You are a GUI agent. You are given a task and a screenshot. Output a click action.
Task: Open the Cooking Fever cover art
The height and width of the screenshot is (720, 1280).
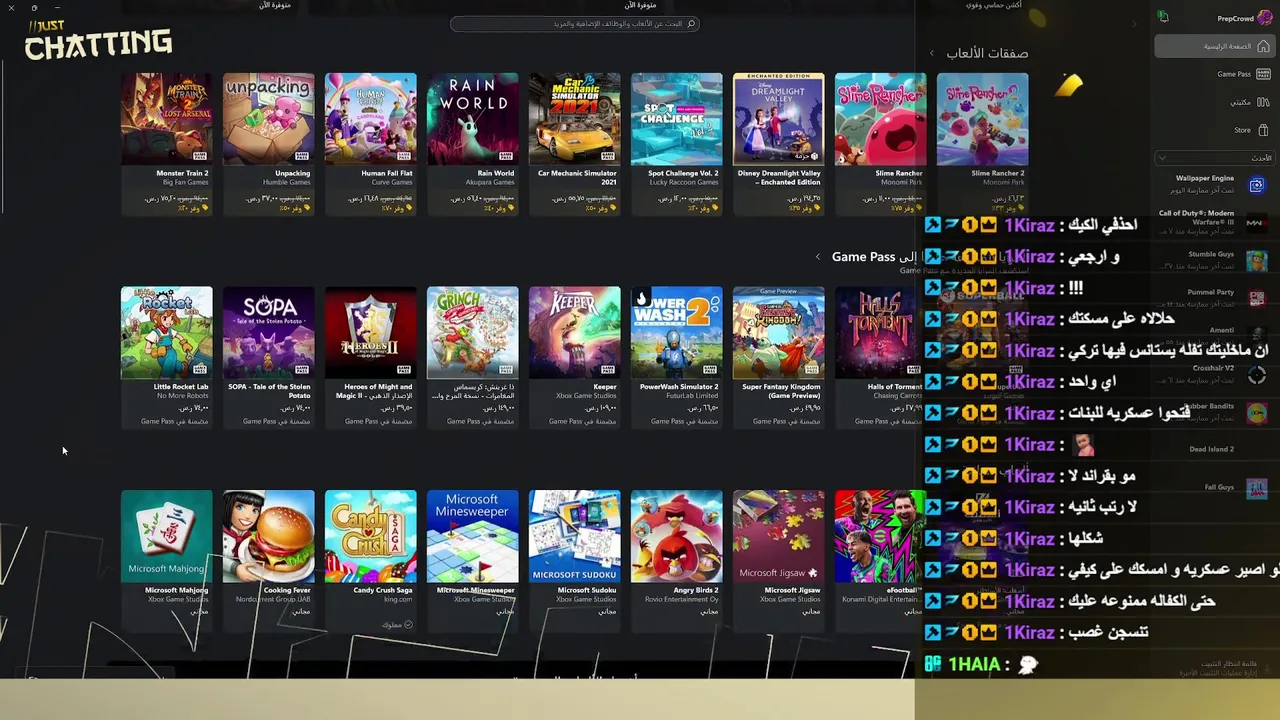tap(269, 536)
